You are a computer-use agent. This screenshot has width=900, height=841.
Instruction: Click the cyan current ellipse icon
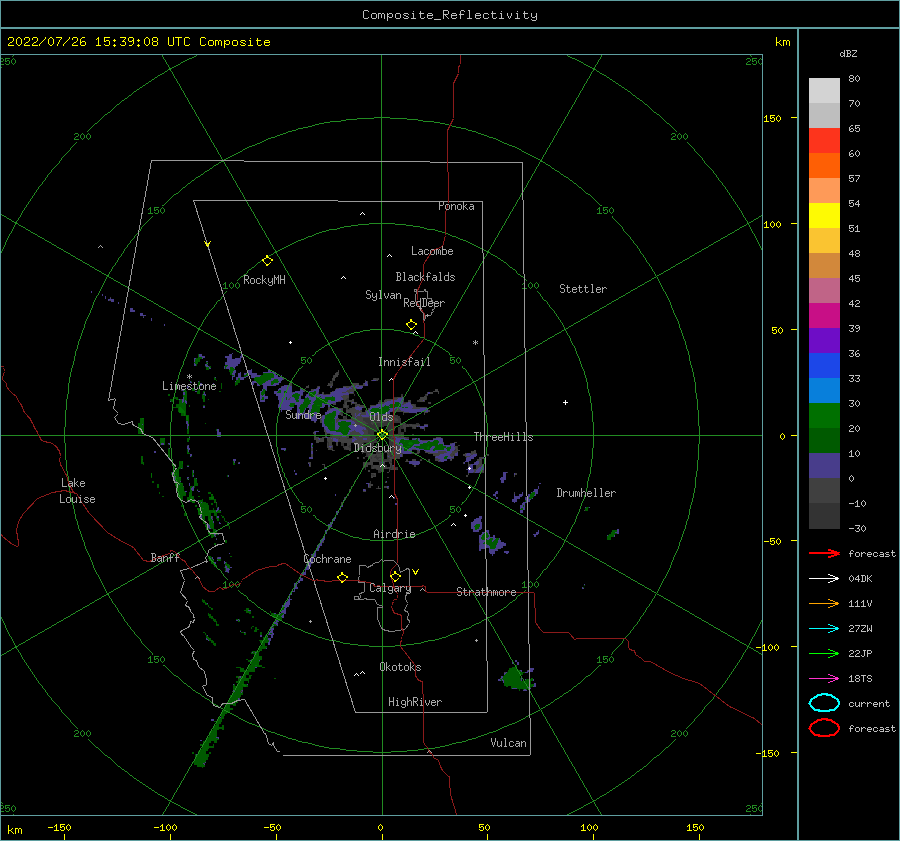pos(824,703)
